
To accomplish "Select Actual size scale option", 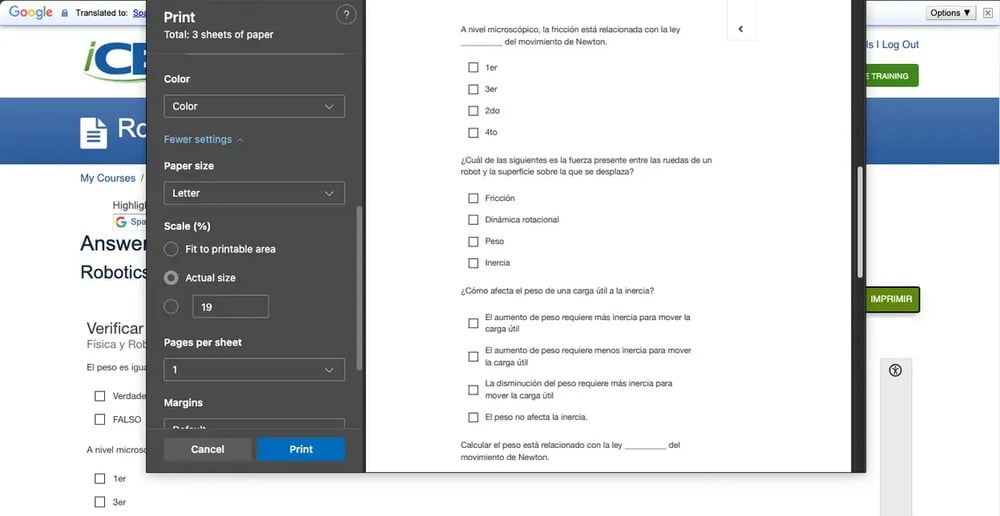I will (171, 278).
